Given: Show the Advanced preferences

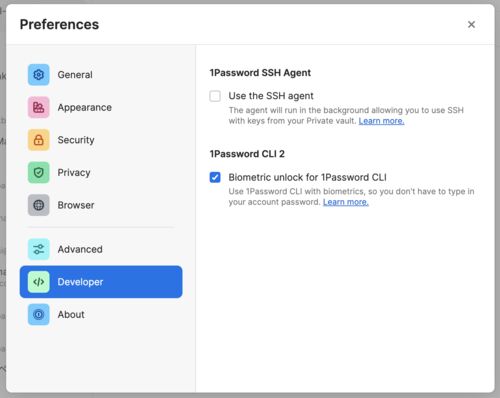Looking at the screenshot, I should click(101, 249).
